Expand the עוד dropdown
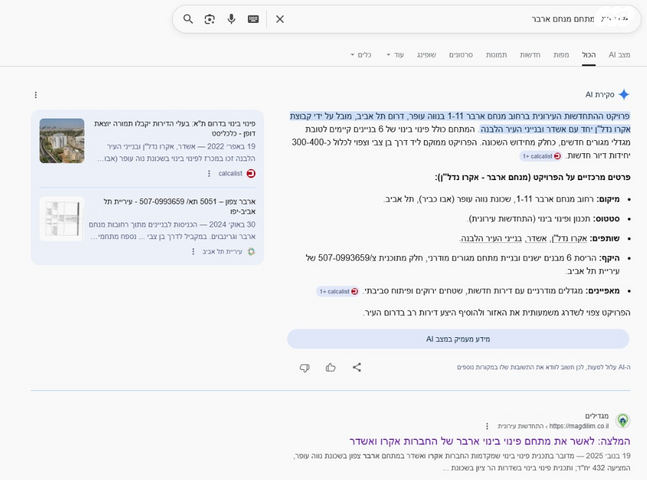647x480 pixels. (x=395, y=54)
